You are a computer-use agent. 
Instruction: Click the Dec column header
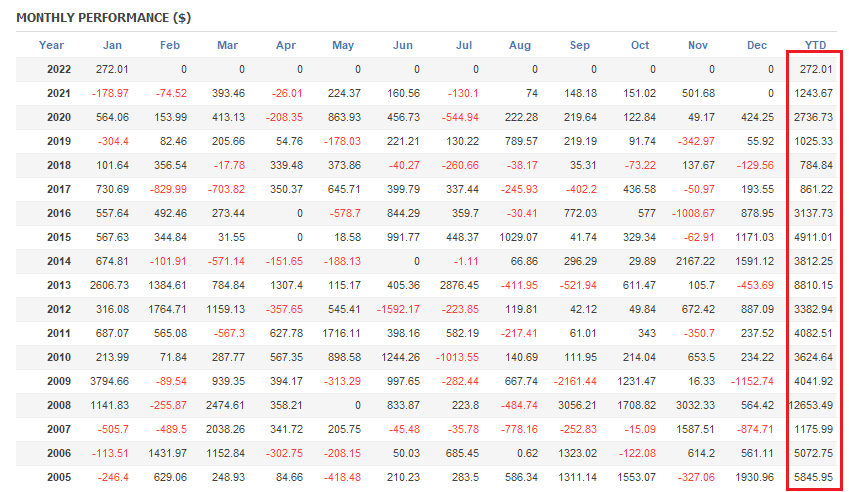[756, 45]
